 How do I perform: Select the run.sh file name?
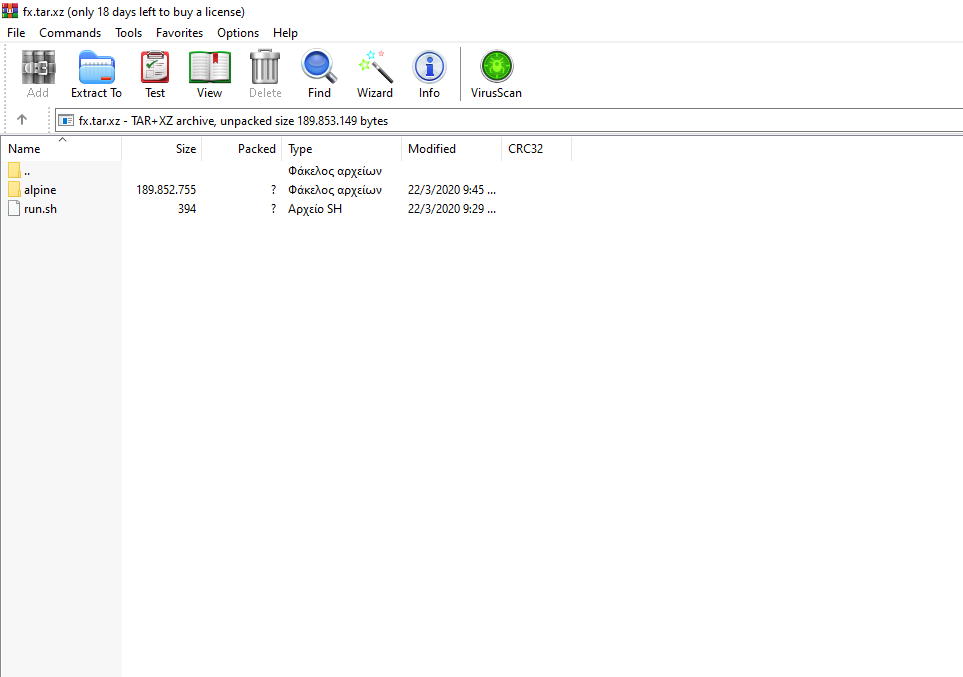coord(41,209)
